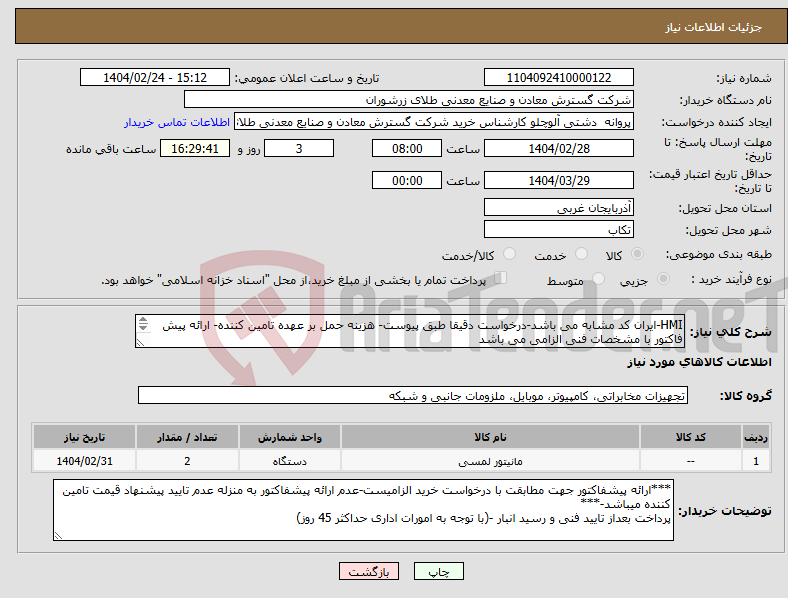Screen dimensions: 788x598
Task: Click the need number field 1104092410000122
Action: [x=558, y=77]
